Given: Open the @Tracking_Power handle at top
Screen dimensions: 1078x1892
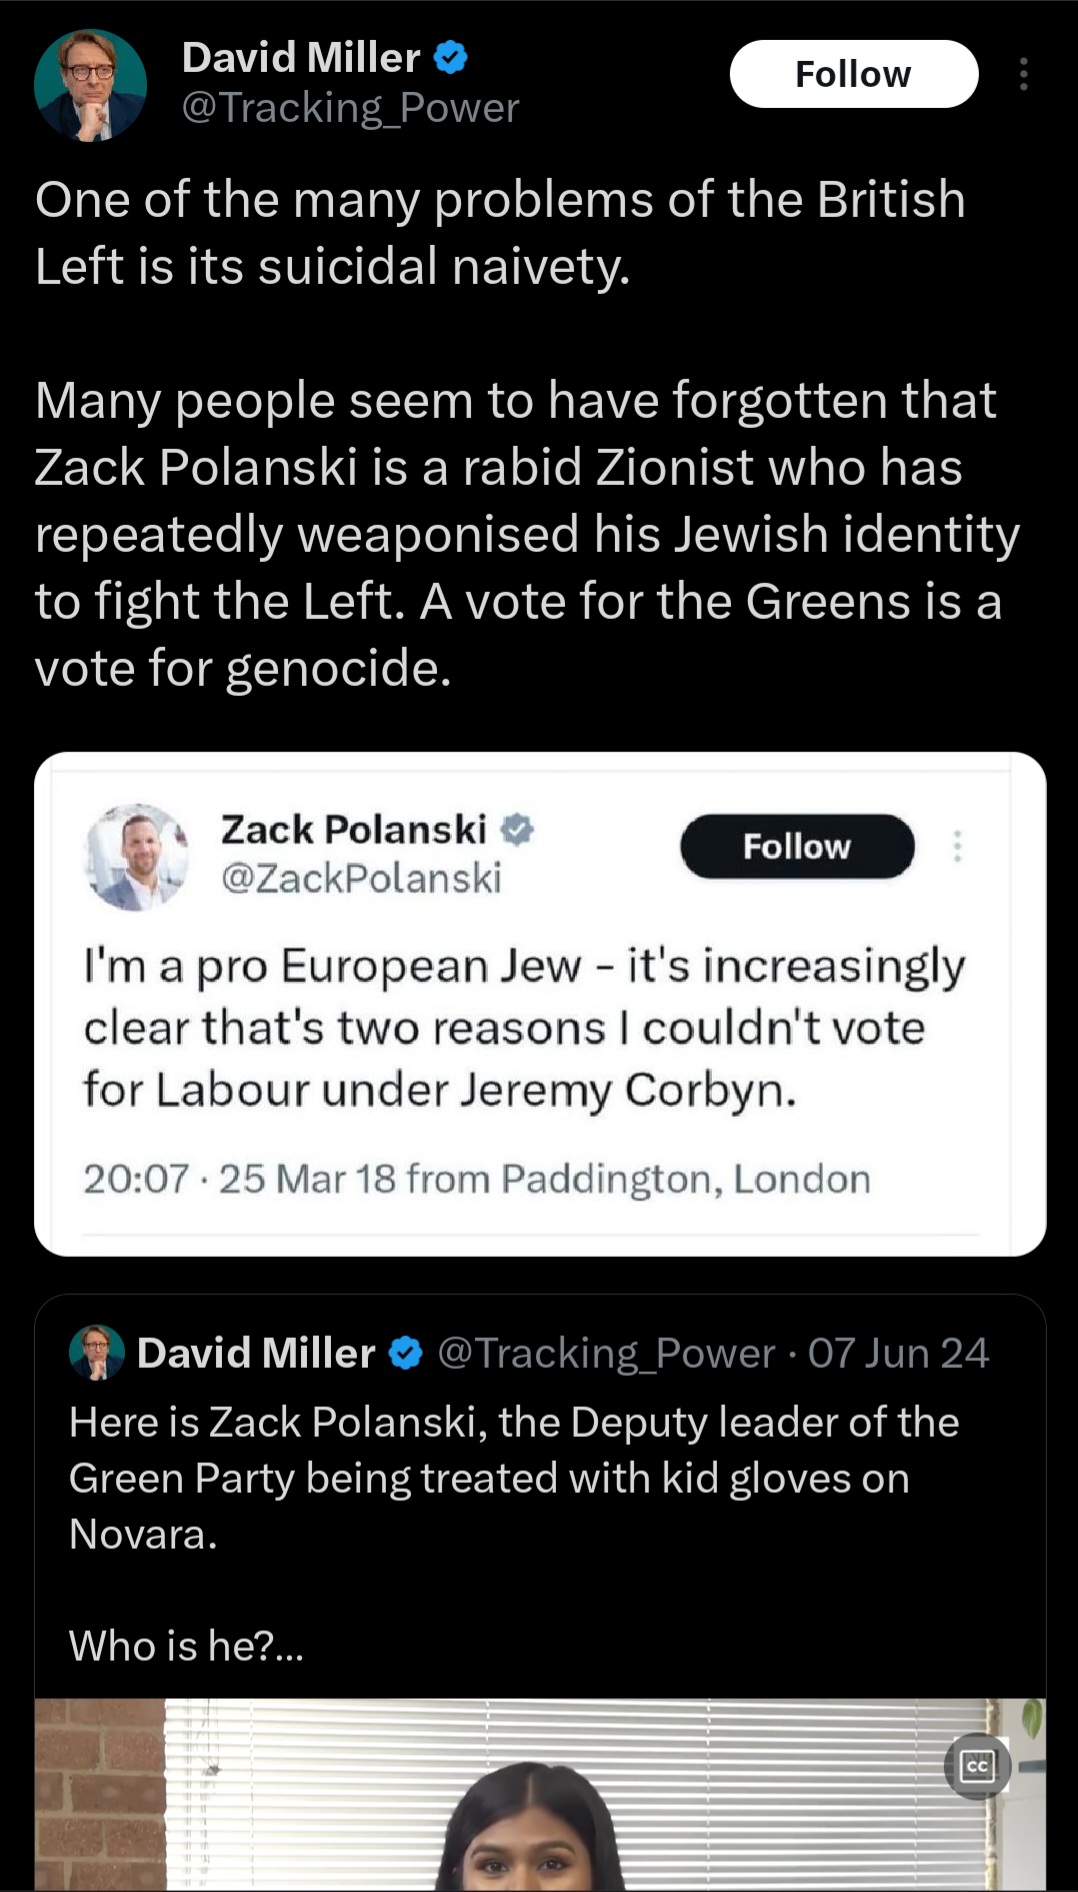Looking at the screenshot, I should [x=350, y=108].
